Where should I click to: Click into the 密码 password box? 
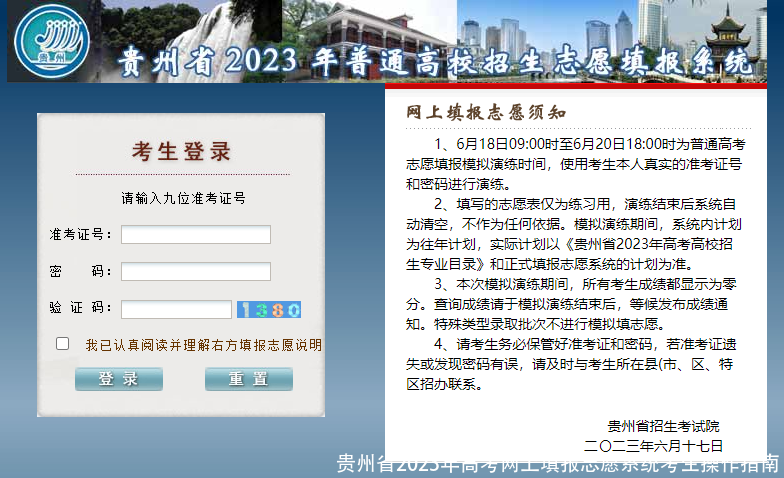(x=196, y=272)
